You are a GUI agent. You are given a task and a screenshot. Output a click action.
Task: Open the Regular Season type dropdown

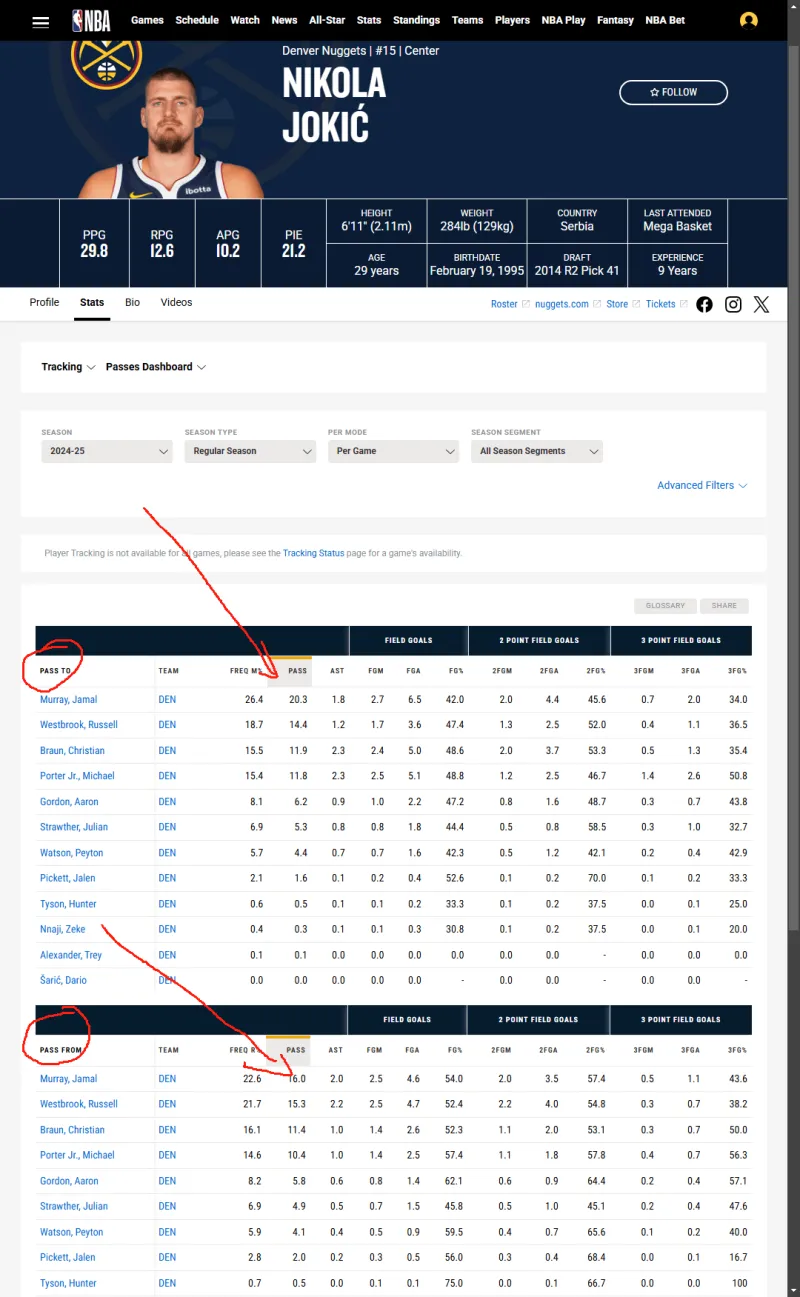pos(250,451)
